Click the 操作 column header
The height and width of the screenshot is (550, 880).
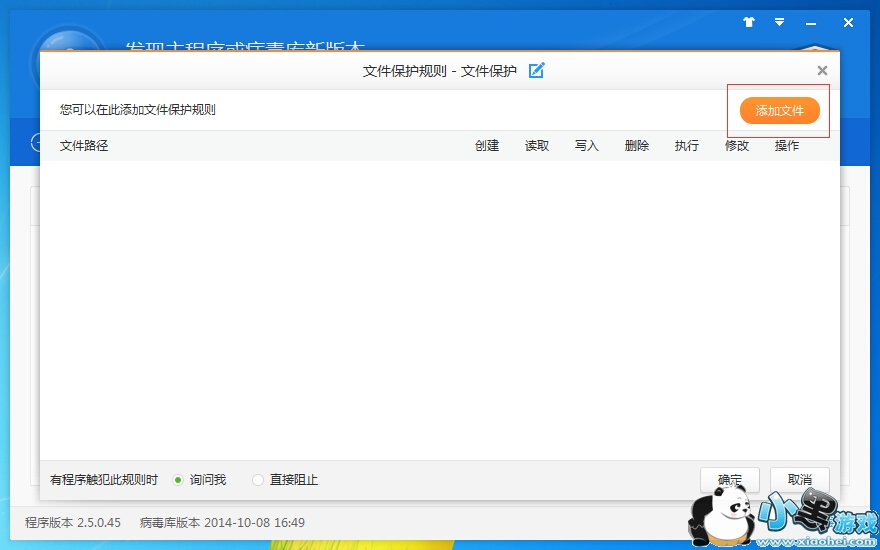pyautogui.click(x=786, y=146)
